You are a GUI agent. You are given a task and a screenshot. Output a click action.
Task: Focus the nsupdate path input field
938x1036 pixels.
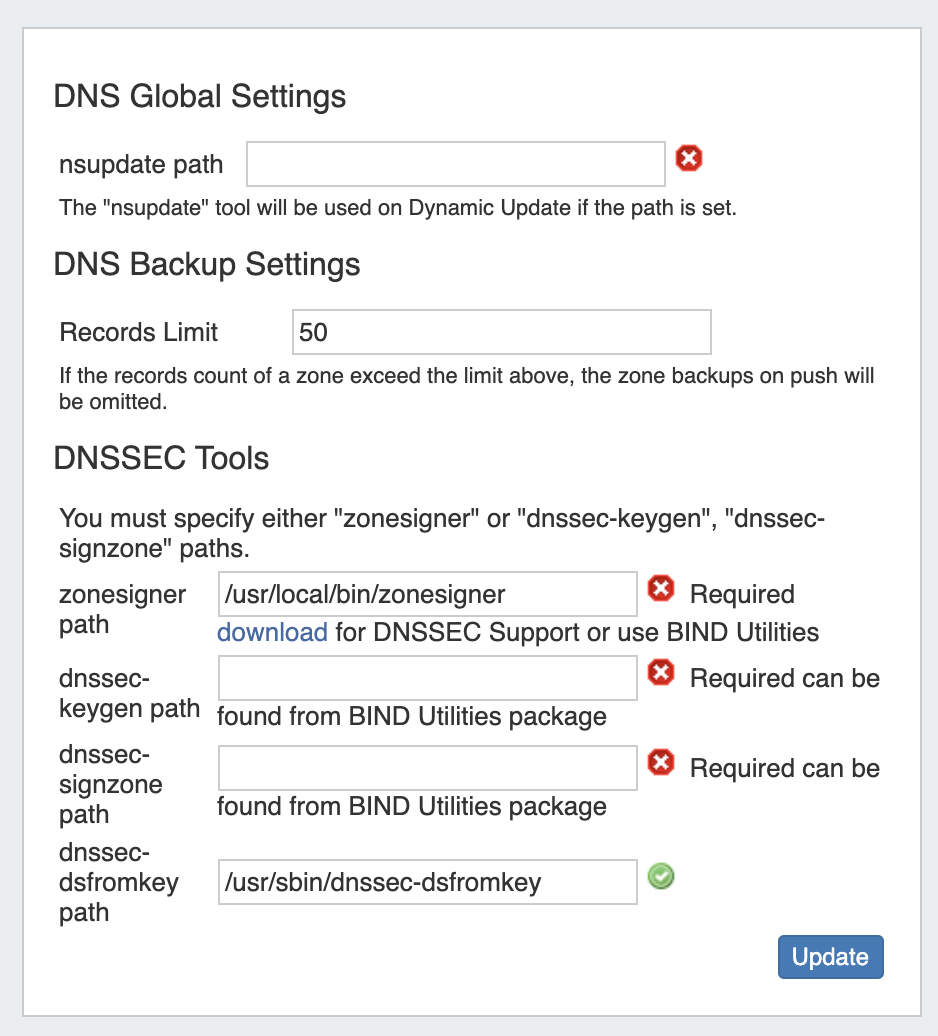[x=455, y=164]
